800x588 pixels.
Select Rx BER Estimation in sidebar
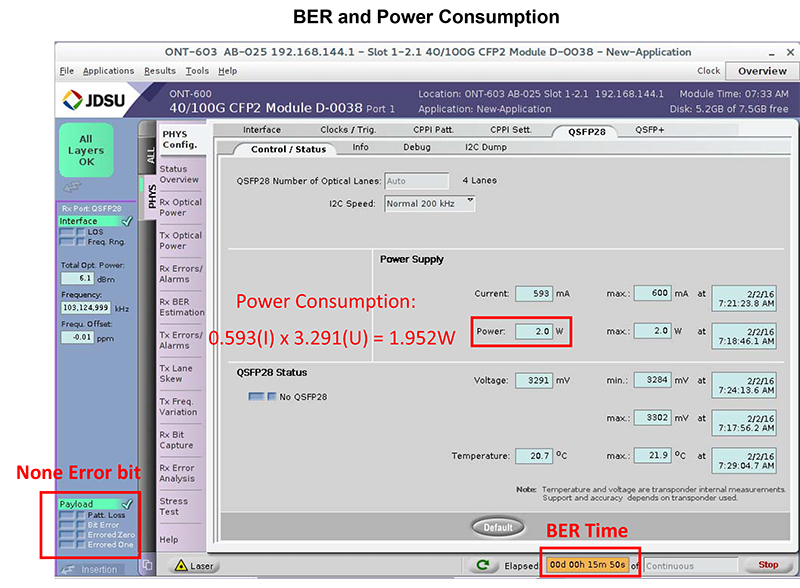(180, 306)
